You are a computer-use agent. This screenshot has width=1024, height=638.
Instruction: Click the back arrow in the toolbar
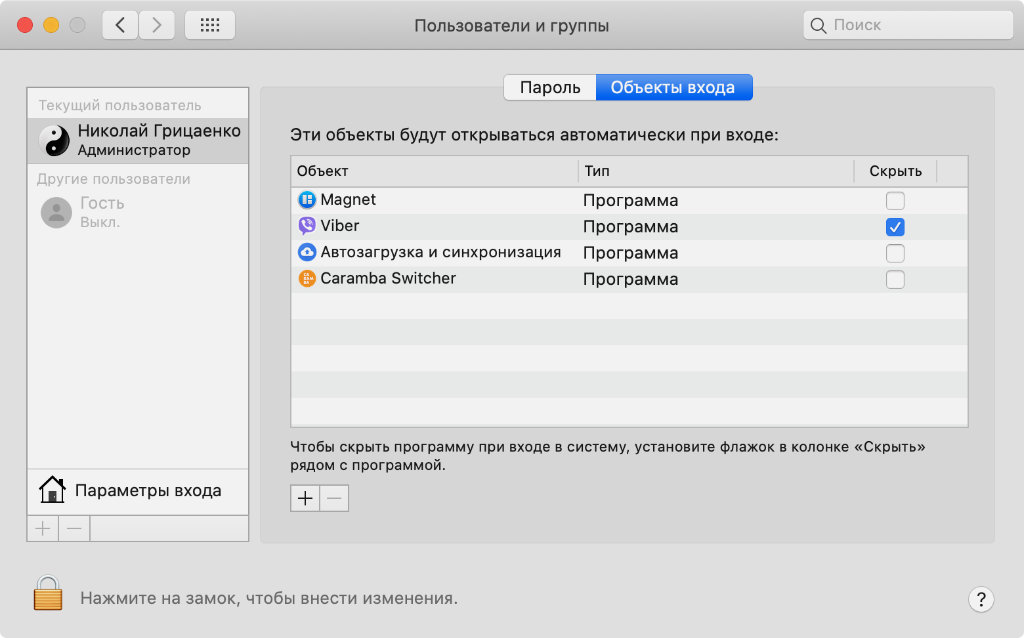pos(120,26)
